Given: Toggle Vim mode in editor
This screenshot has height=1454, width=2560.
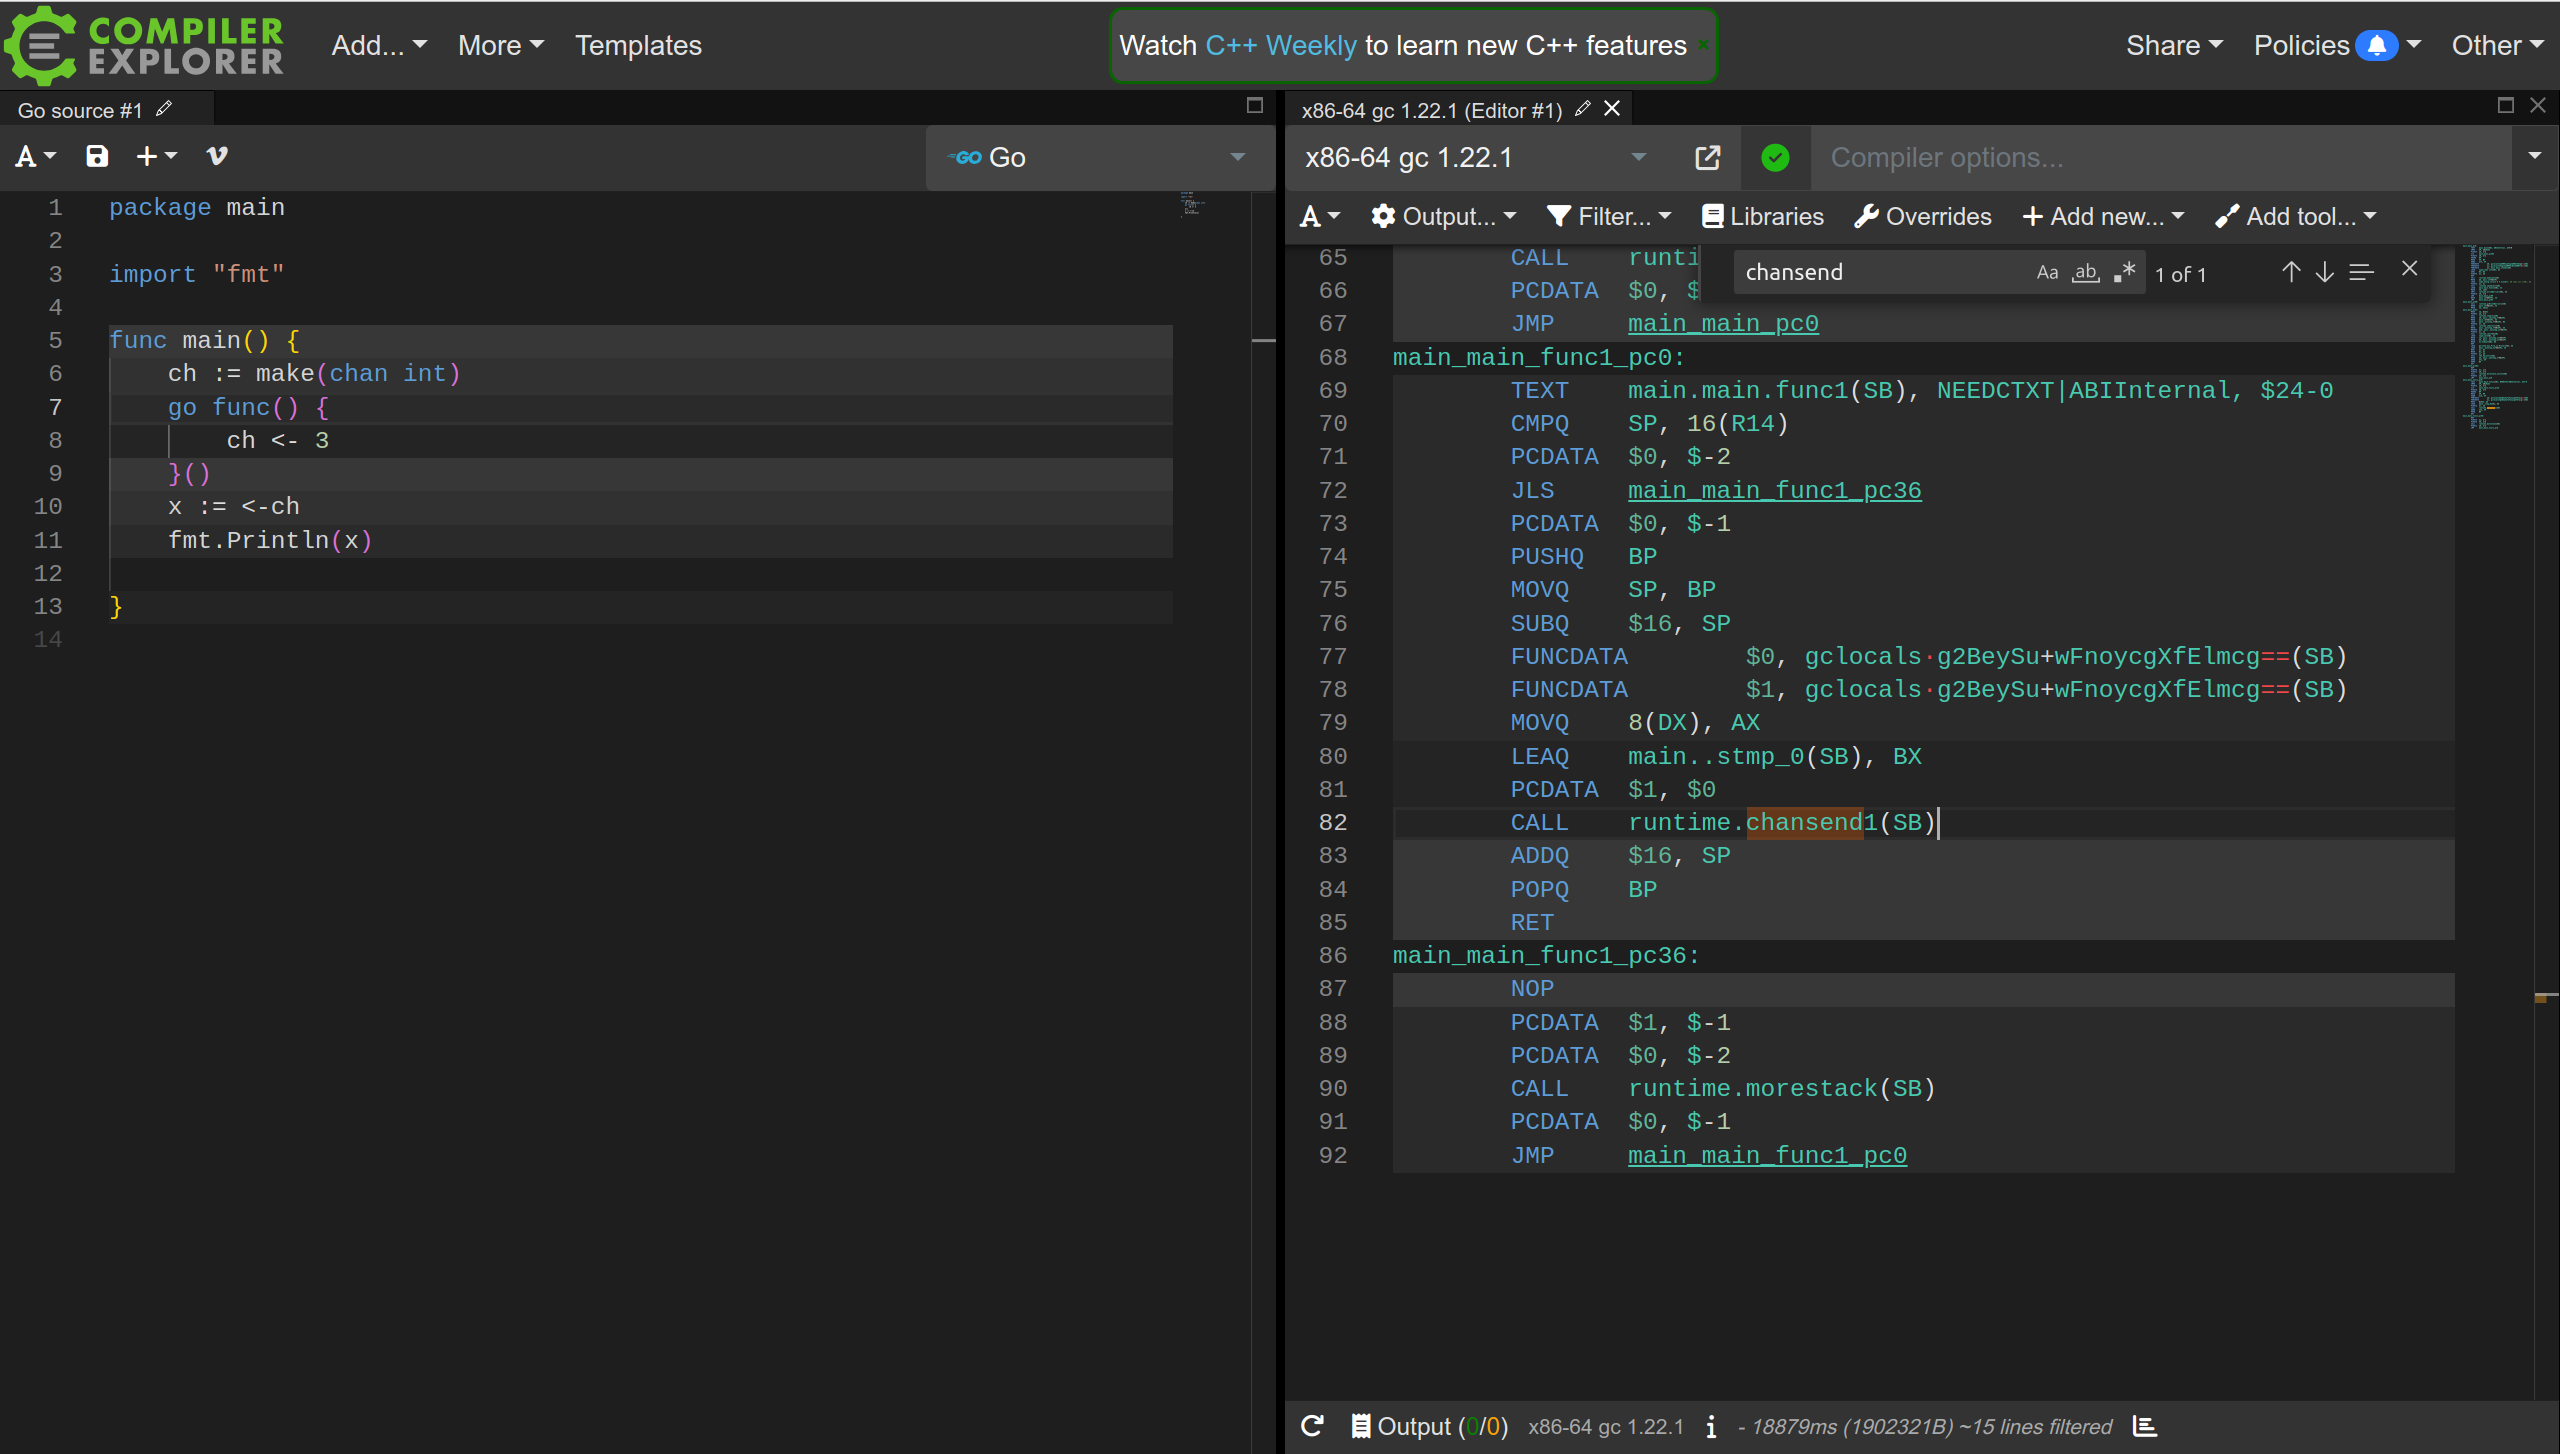Looking at the screenshot, I should tap(216, 156).
